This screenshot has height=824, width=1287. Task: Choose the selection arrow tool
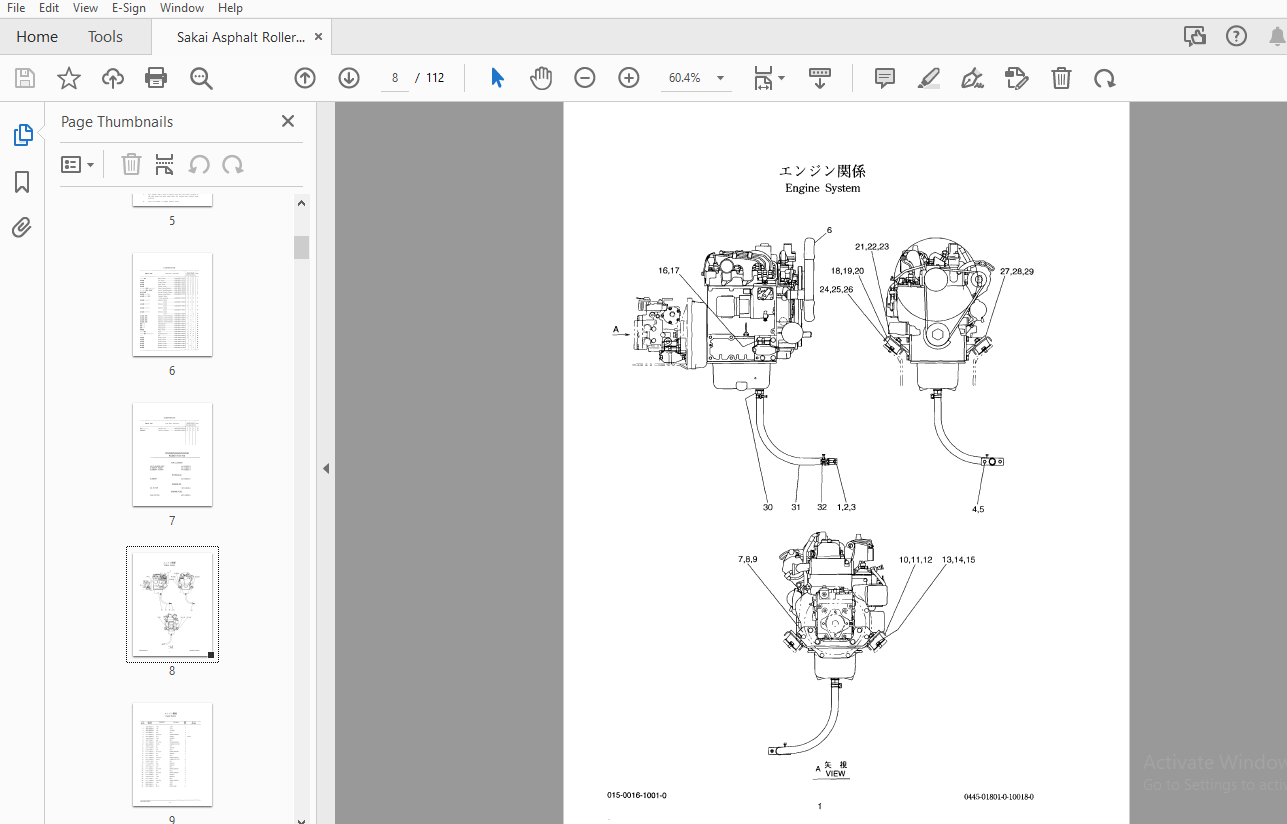pos(497,78)
